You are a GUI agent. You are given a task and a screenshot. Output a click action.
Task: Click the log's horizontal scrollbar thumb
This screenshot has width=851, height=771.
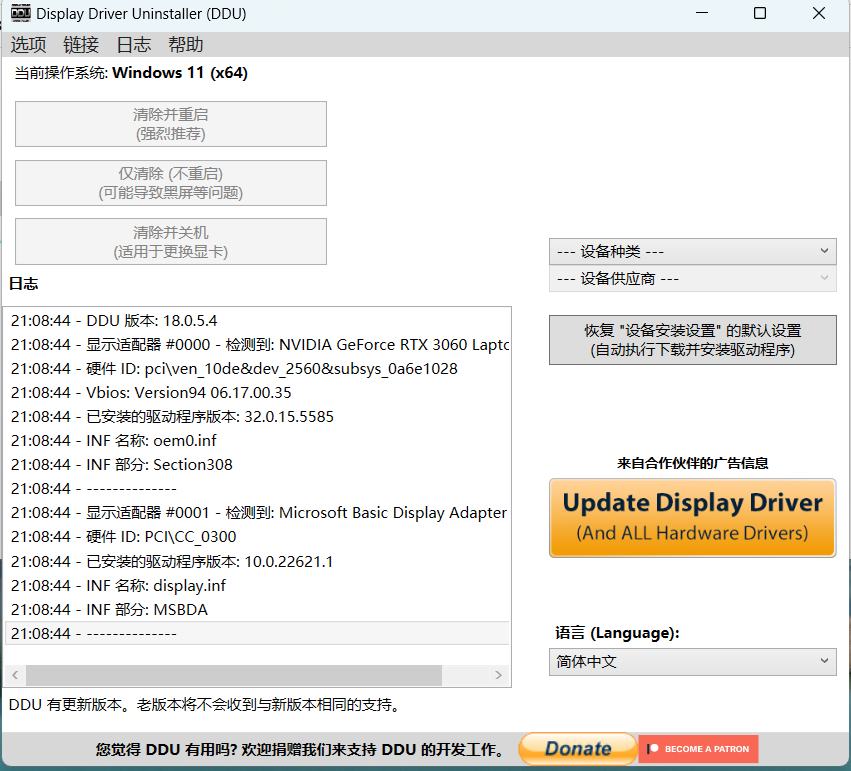(x=233, y=676)
